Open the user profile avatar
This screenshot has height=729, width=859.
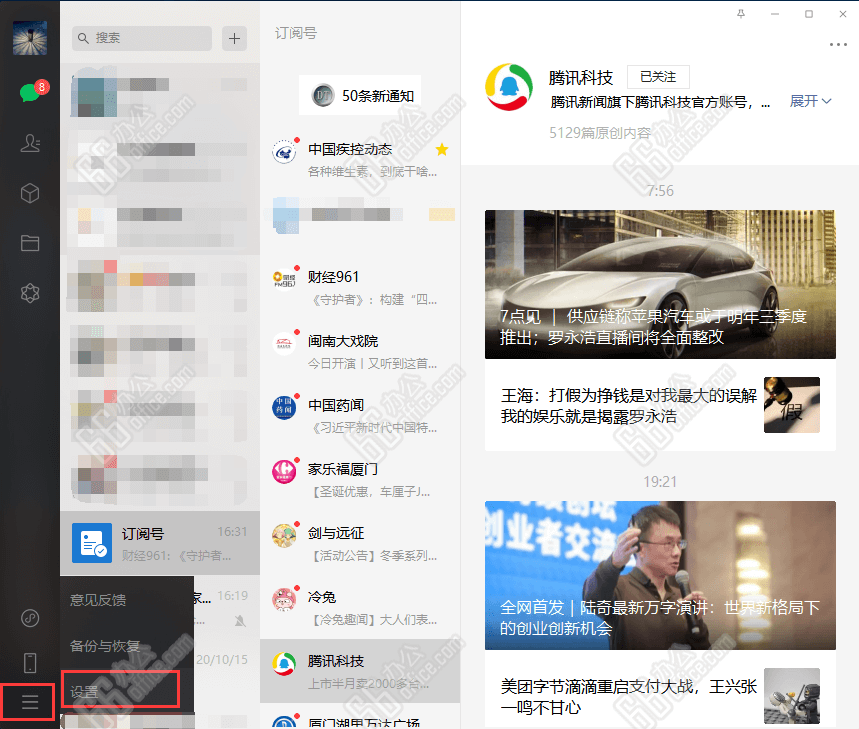point(30,38)
